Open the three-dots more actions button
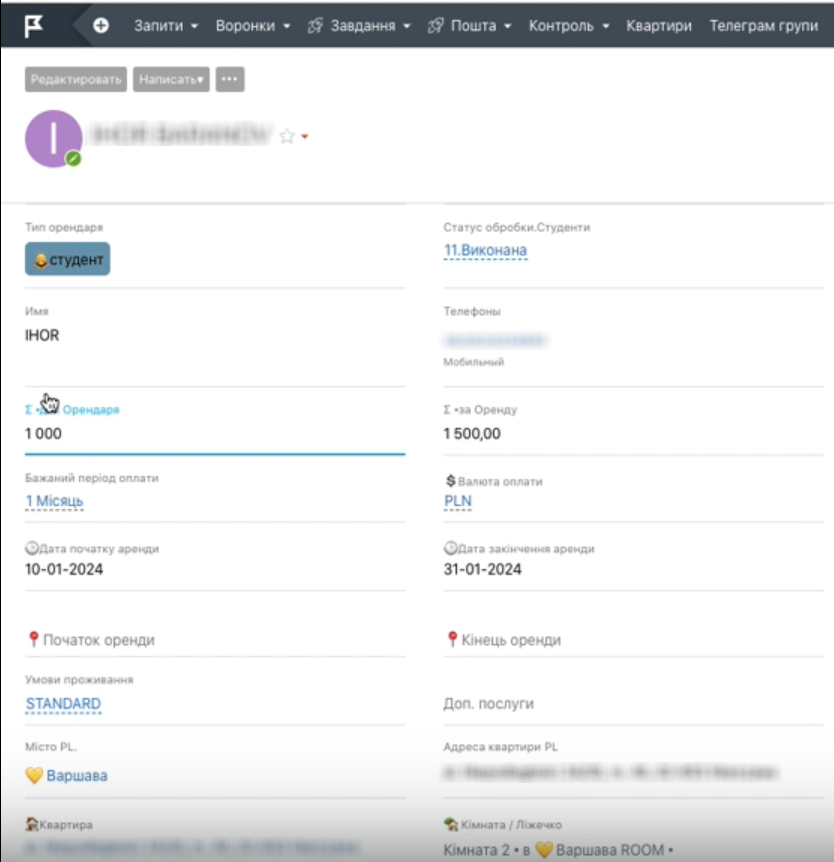Screen dimensions: 834x862 [x=230, y=79]
